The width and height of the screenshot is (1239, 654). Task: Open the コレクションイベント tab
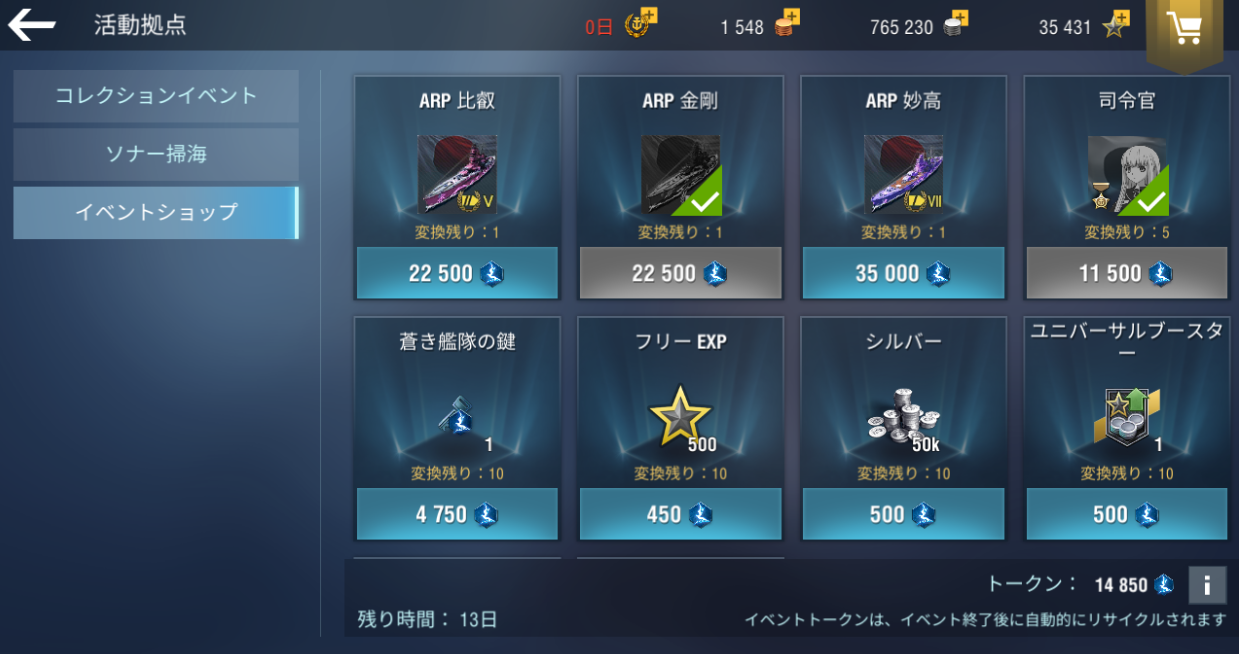point(156,96)
